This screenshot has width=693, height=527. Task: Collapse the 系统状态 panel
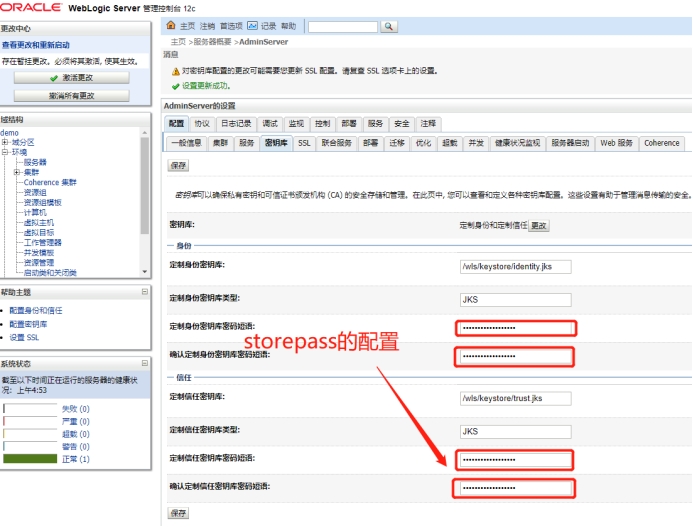(145, 363)
